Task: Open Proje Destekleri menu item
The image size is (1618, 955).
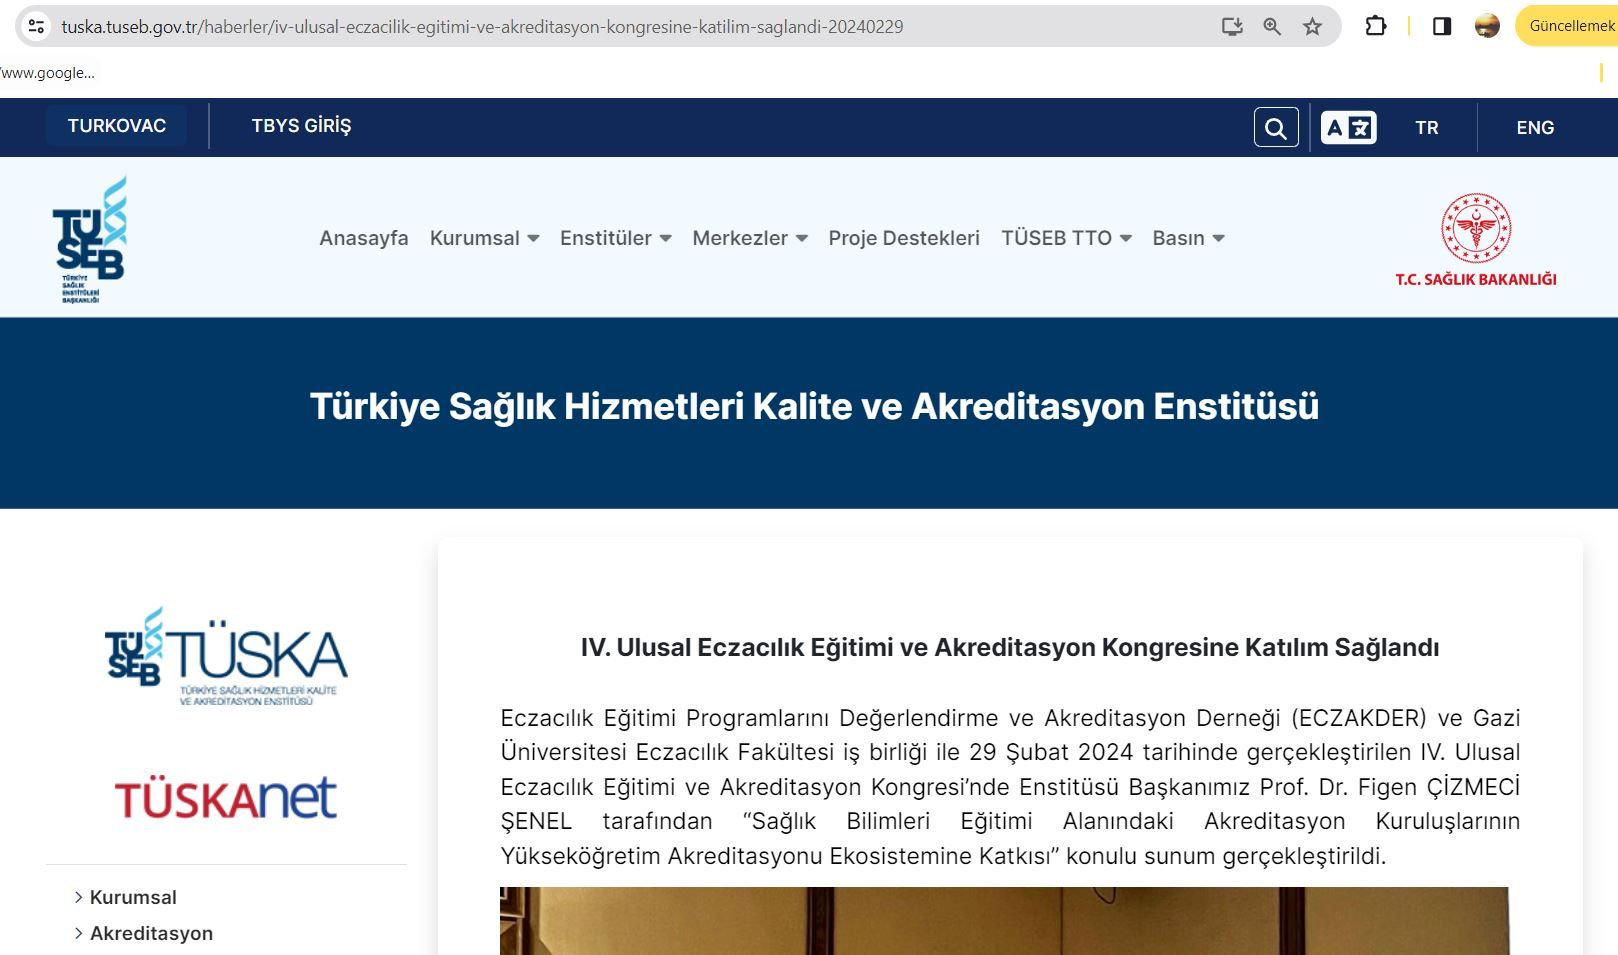Action: coord(904,238)
